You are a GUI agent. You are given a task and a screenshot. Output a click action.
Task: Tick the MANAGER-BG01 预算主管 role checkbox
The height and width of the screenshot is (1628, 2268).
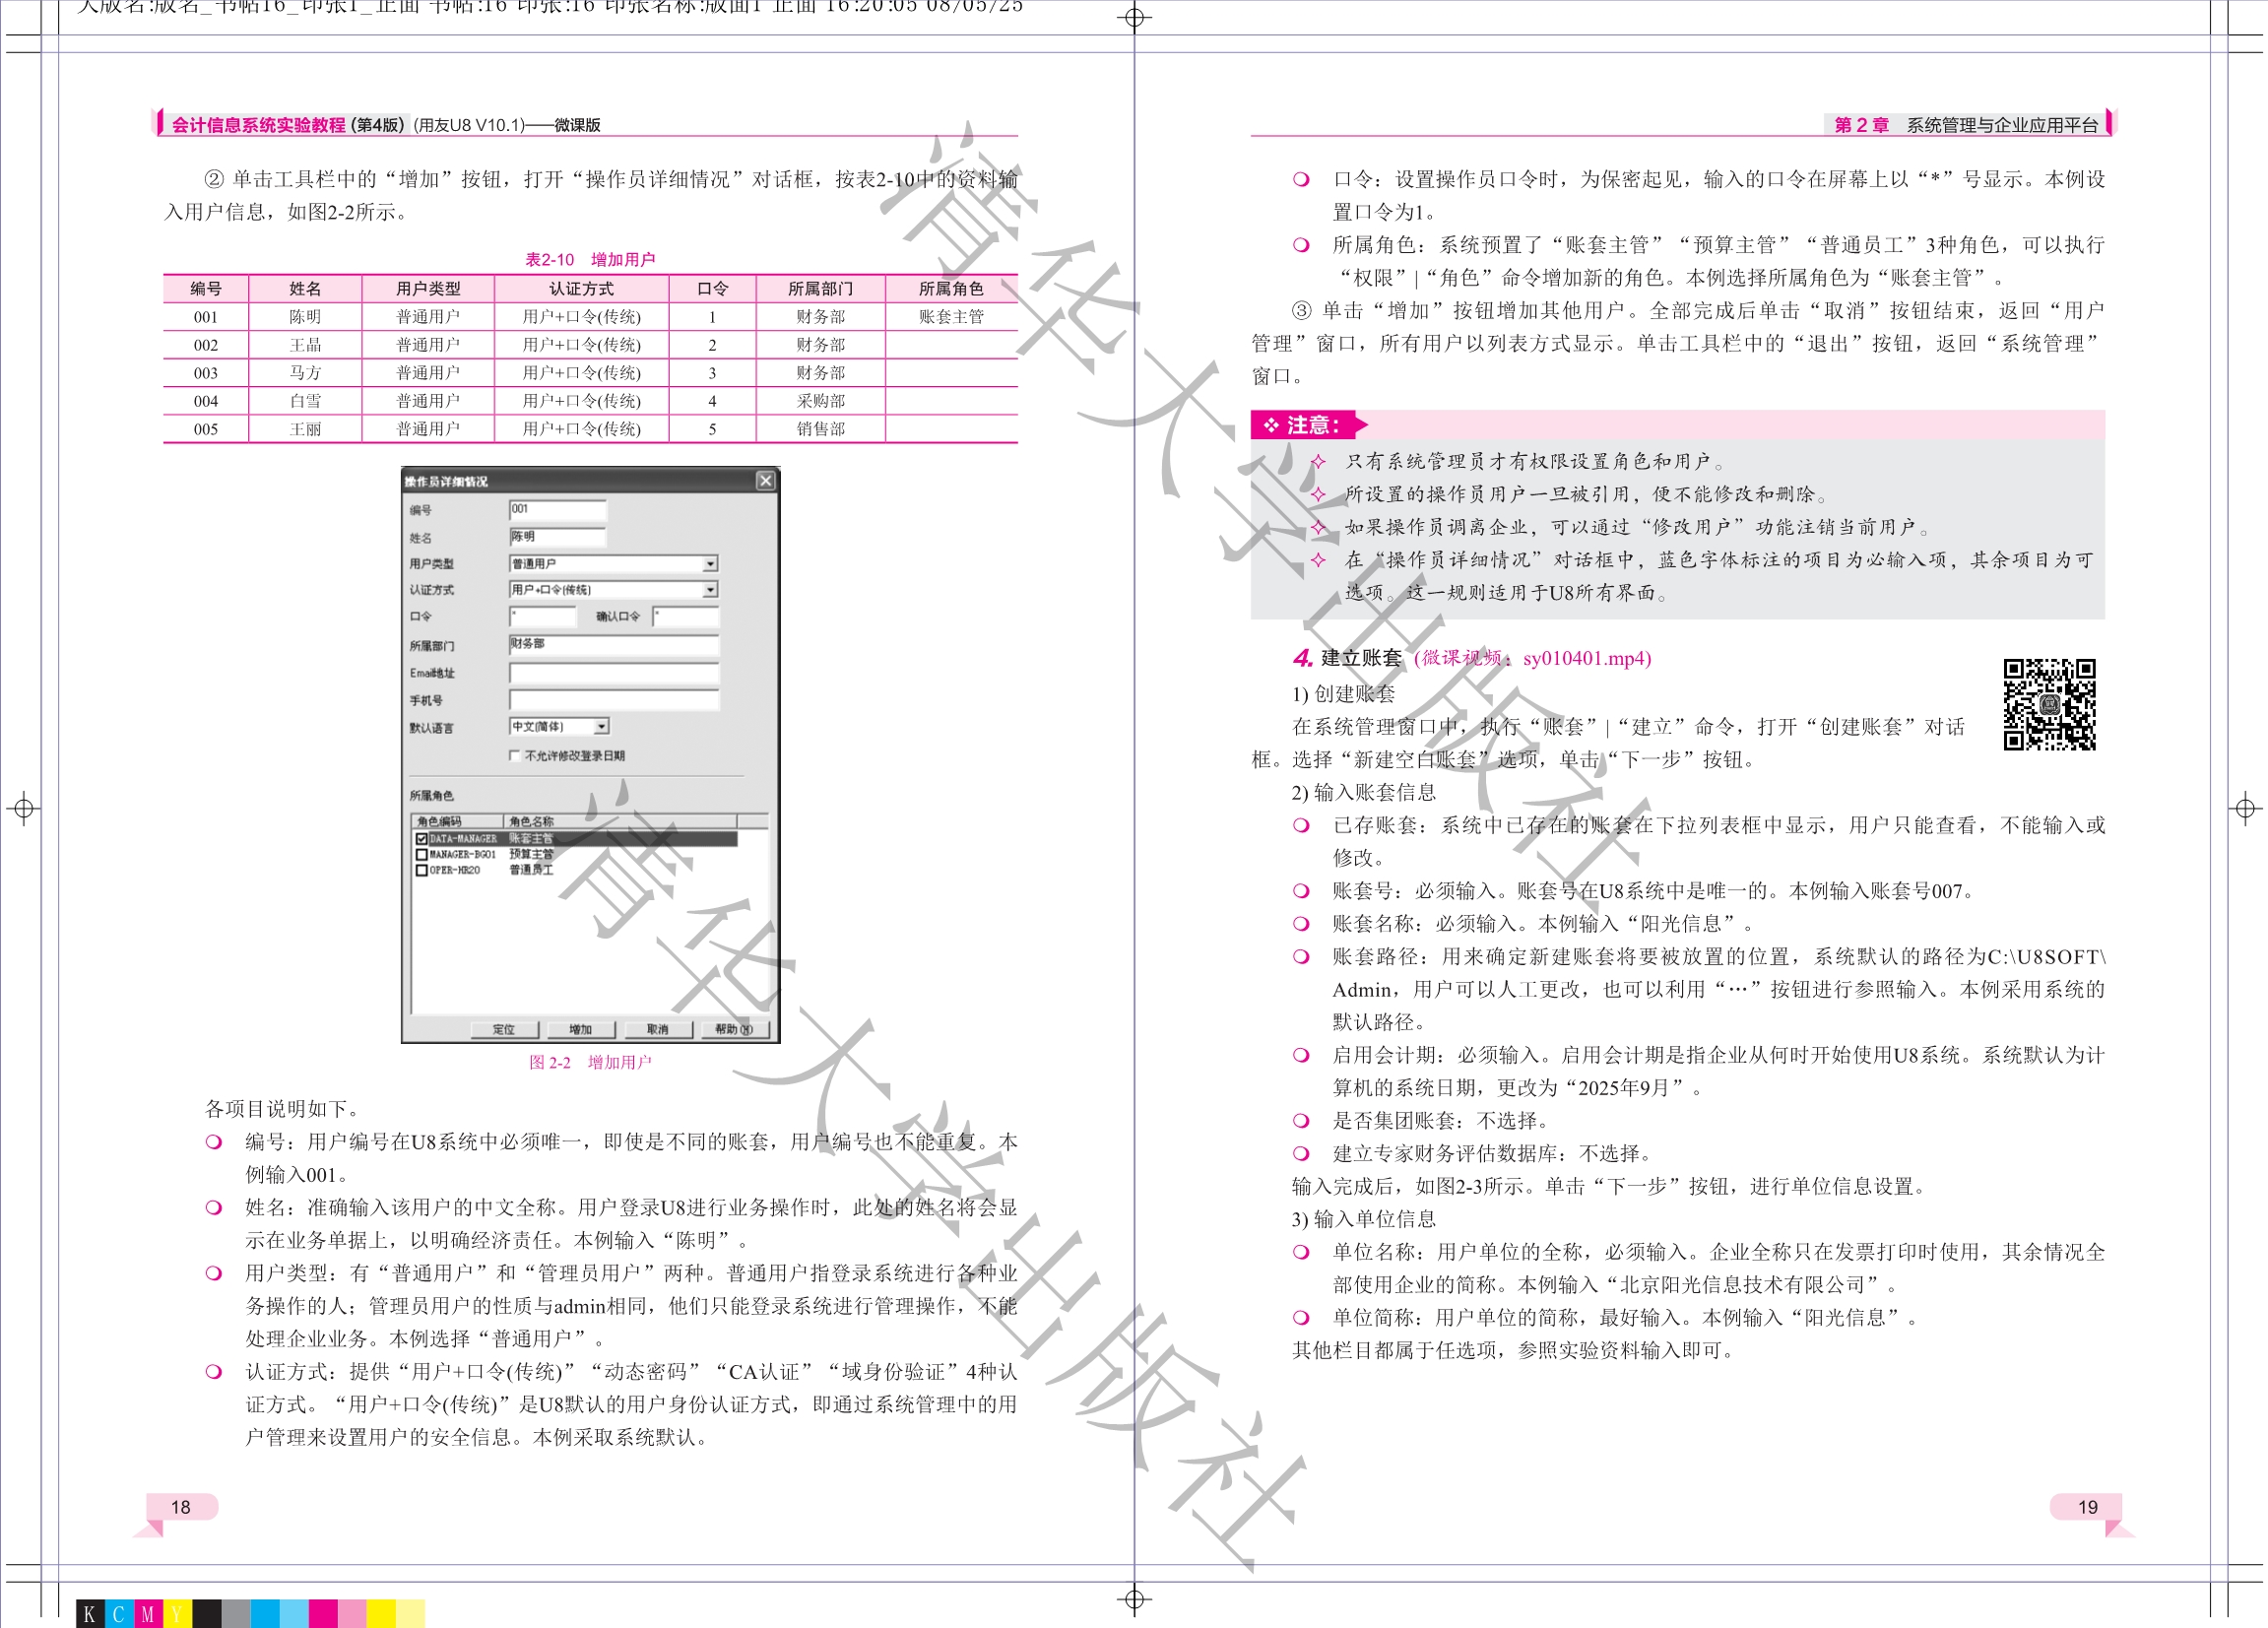422,855
